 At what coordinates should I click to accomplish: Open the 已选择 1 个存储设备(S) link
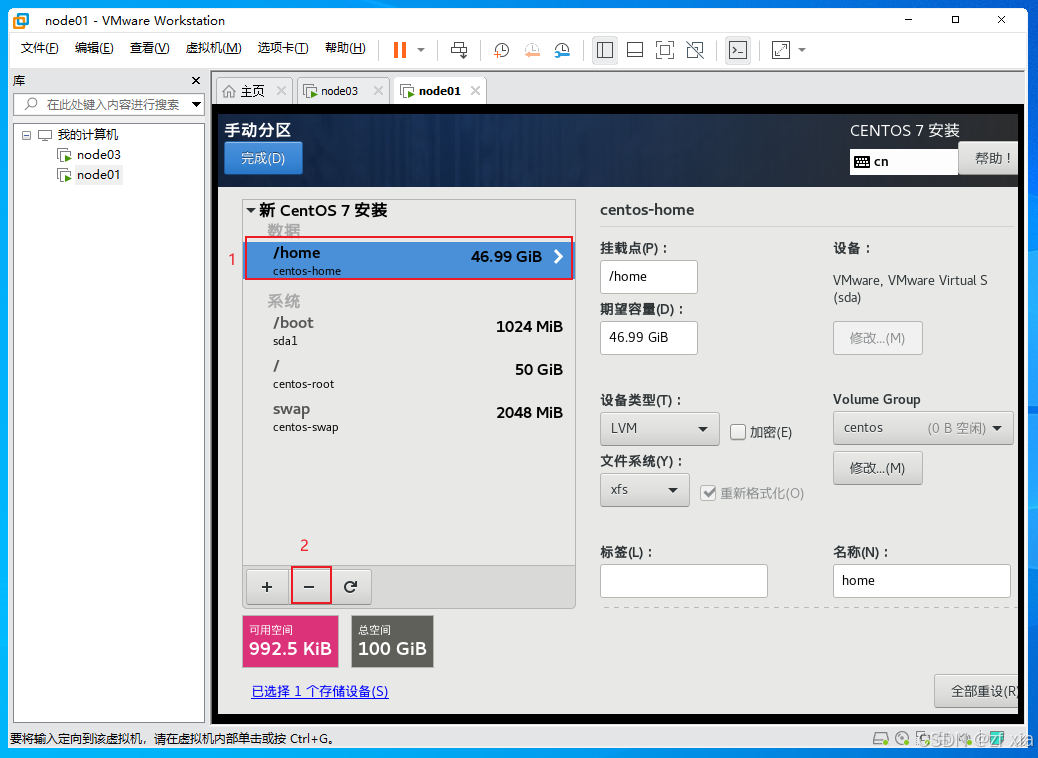(320, 691)
